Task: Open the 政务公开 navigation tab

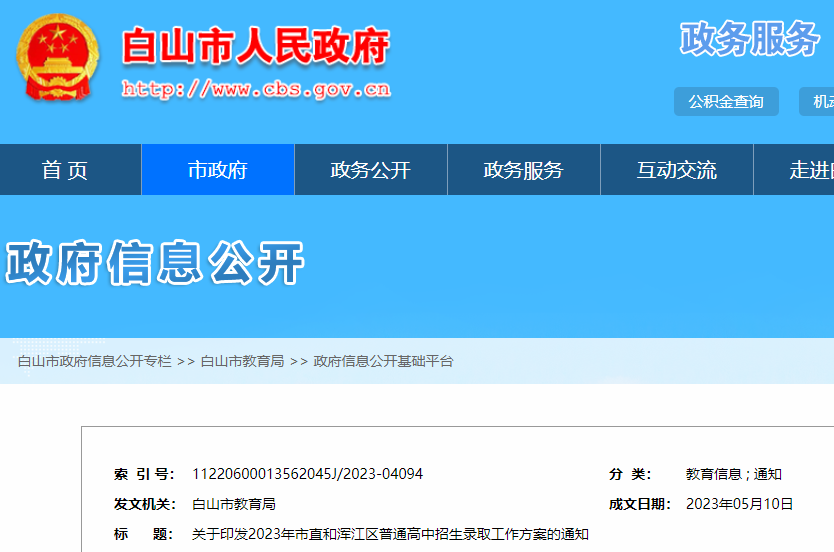Action: click(371, 170)
